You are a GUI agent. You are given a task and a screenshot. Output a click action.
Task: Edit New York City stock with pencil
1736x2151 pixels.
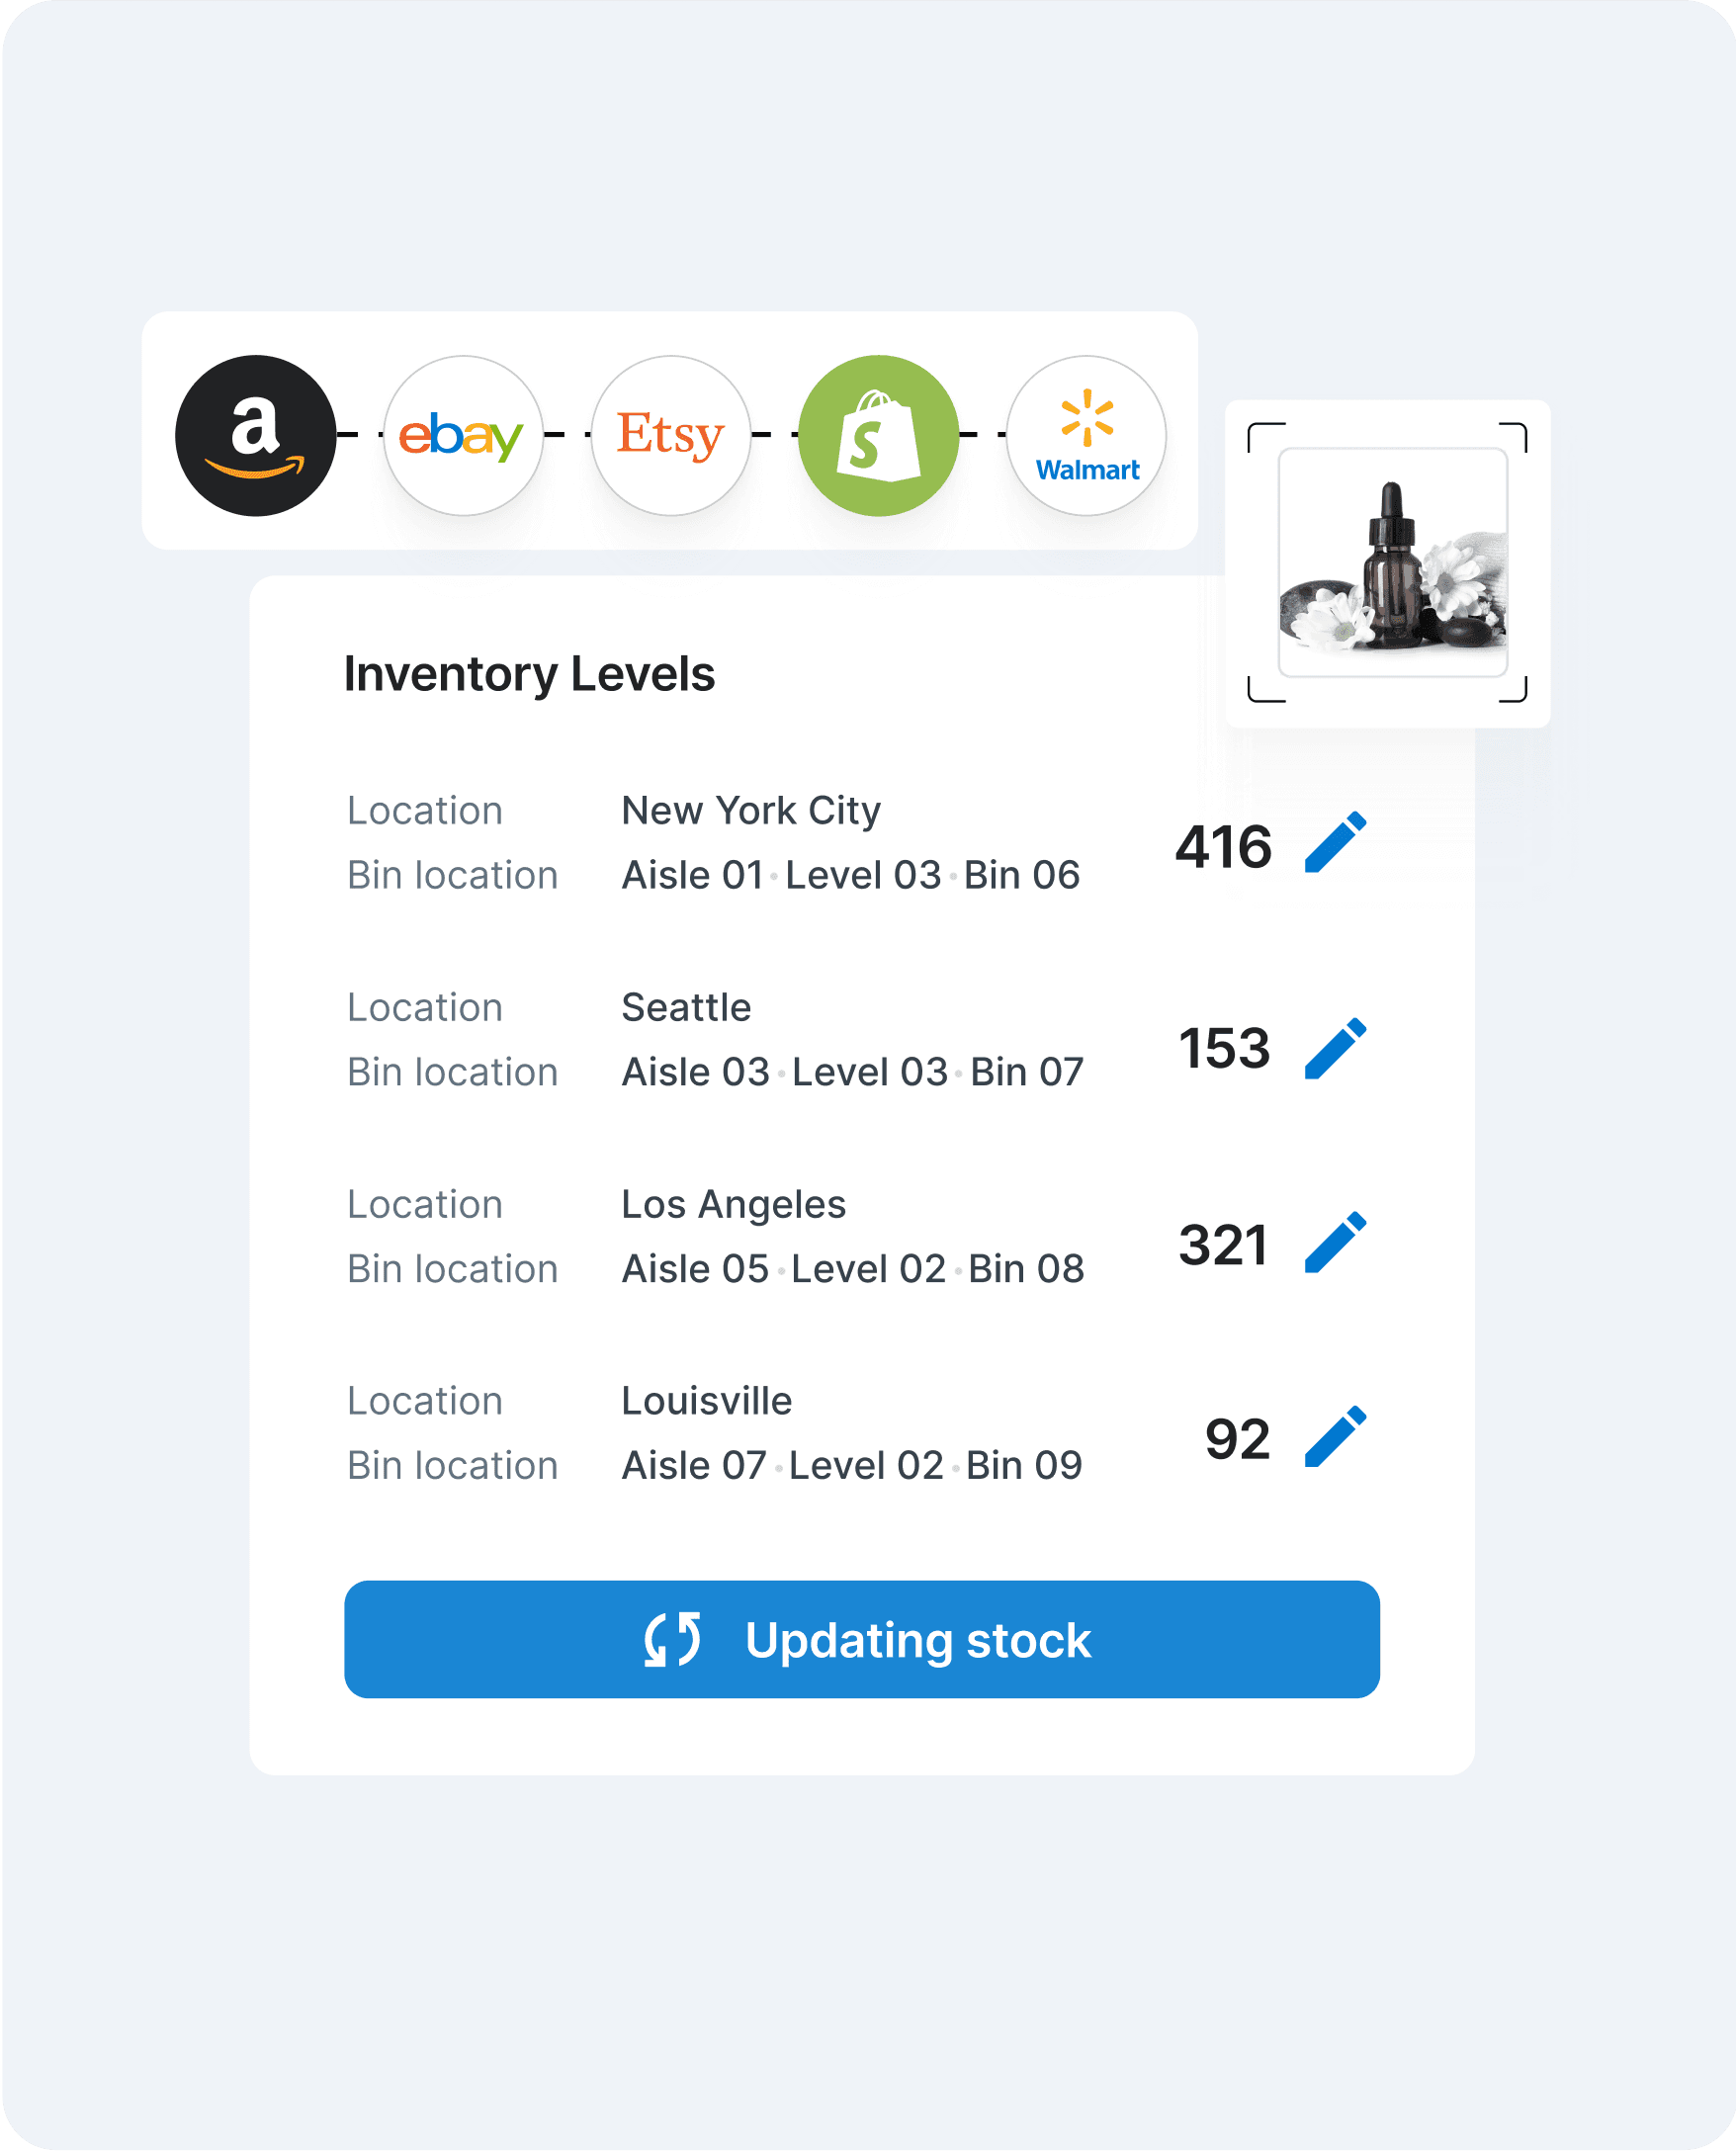(1336, 843)
